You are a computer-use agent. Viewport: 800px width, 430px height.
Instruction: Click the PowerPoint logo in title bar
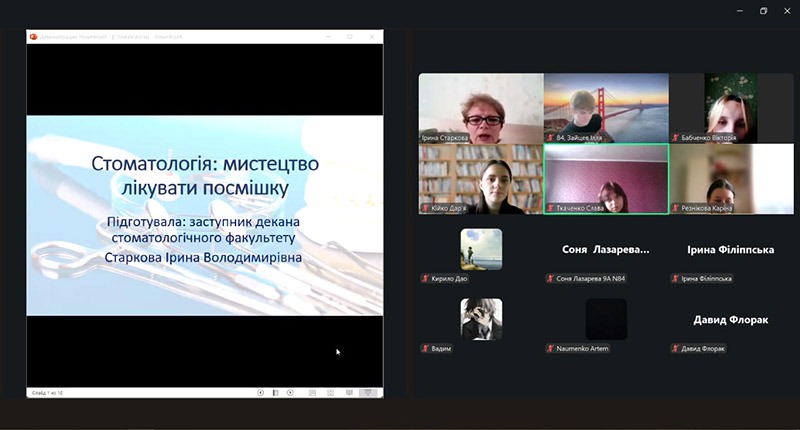point(33,36)
